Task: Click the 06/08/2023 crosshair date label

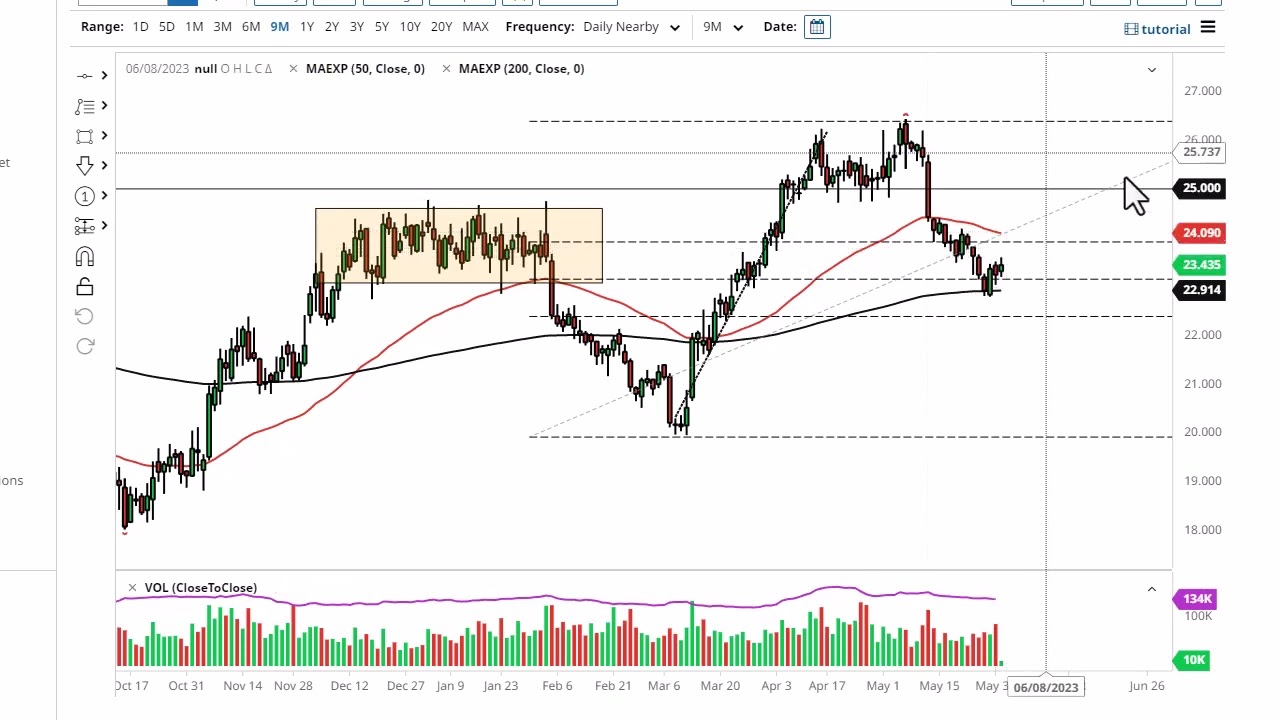Action: (x=1046, y=687)
